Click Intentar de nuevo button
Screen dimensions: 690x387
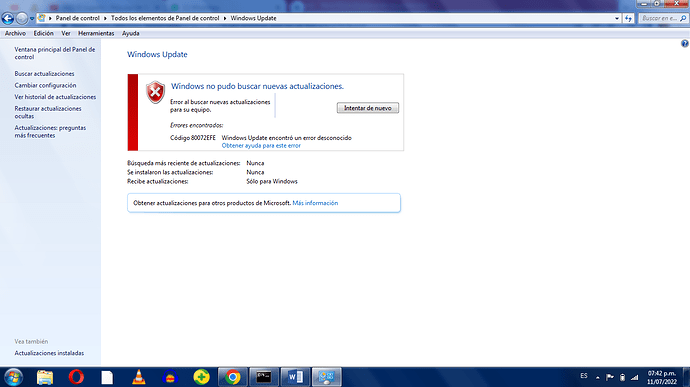(368, 108)
